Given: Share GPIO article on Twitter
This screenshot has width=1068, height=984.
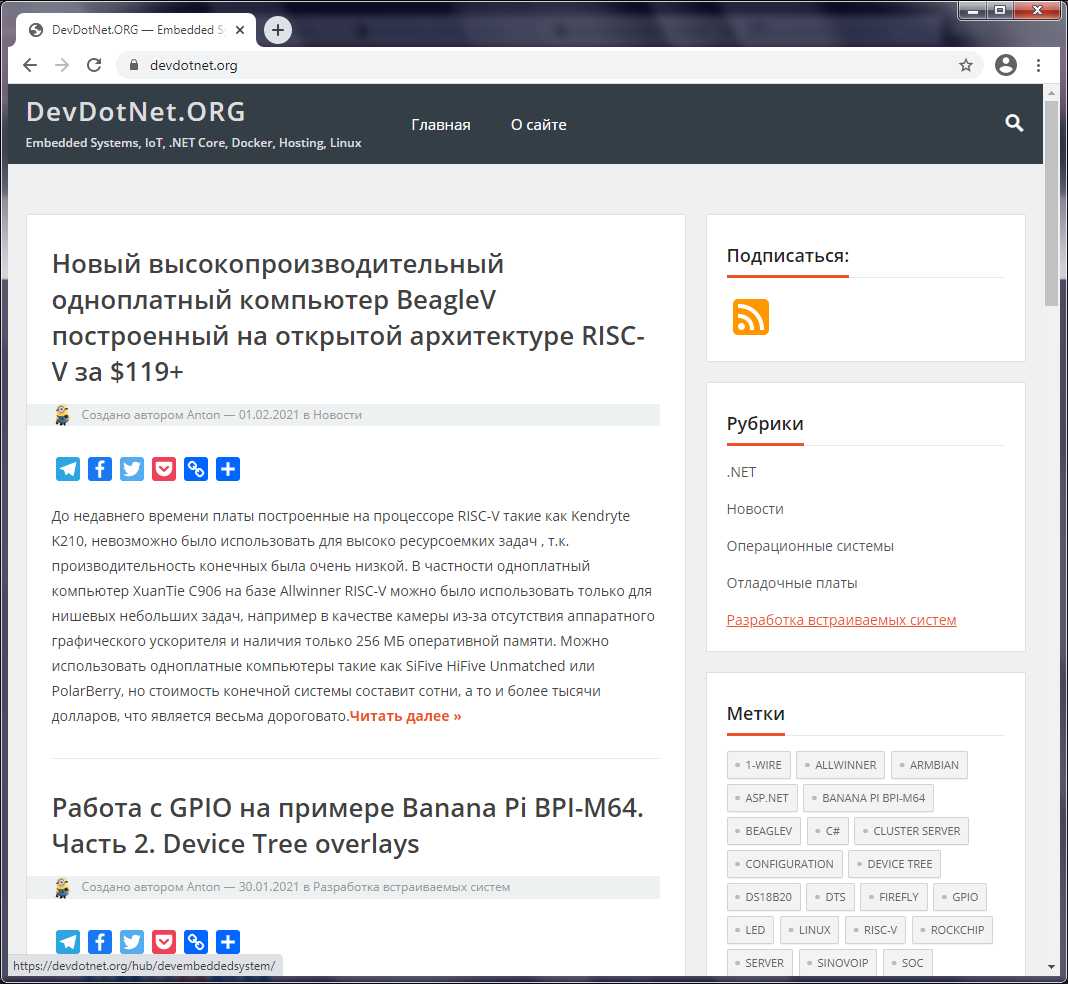Looking at the screenshot, I should 132,942.
